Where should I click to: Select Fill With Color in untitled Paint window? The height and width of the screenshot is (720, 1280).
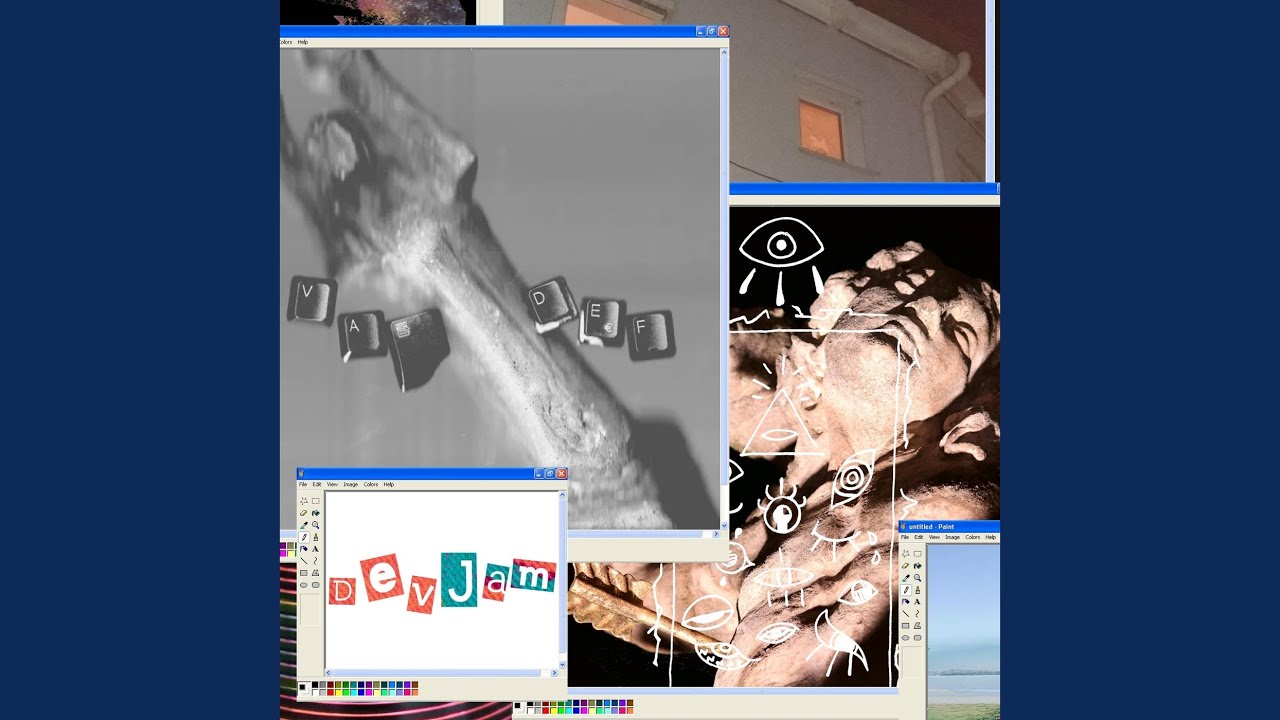point(918,566)
